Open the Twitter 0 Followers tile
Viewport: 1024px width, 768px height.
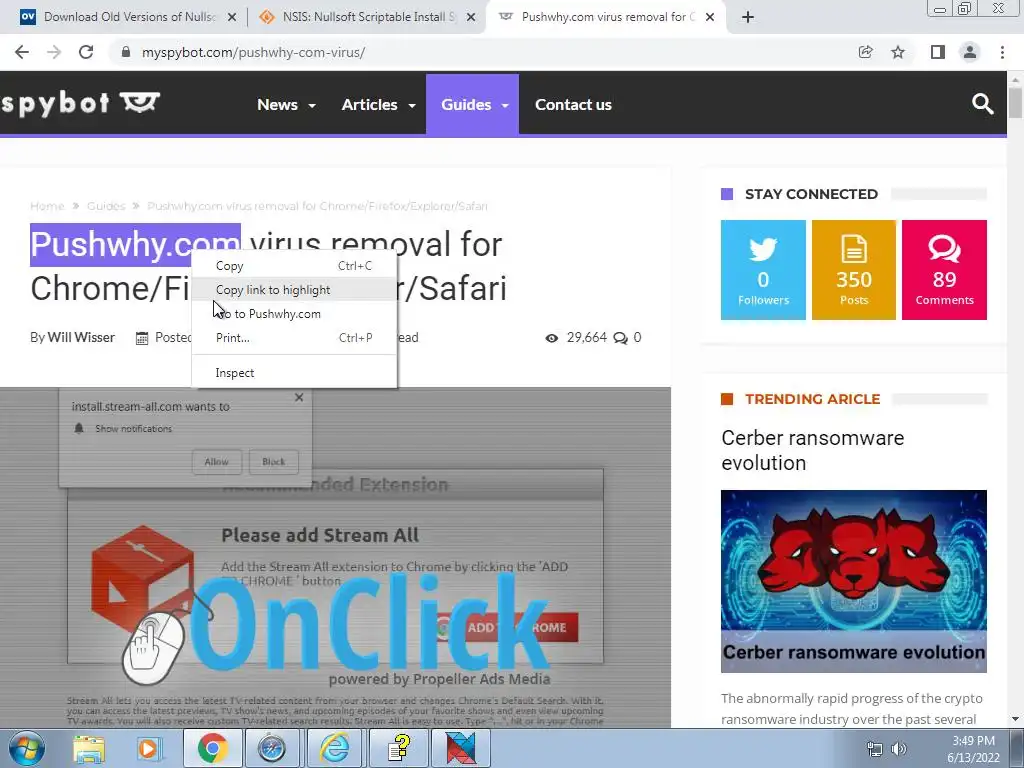point(763,270)
